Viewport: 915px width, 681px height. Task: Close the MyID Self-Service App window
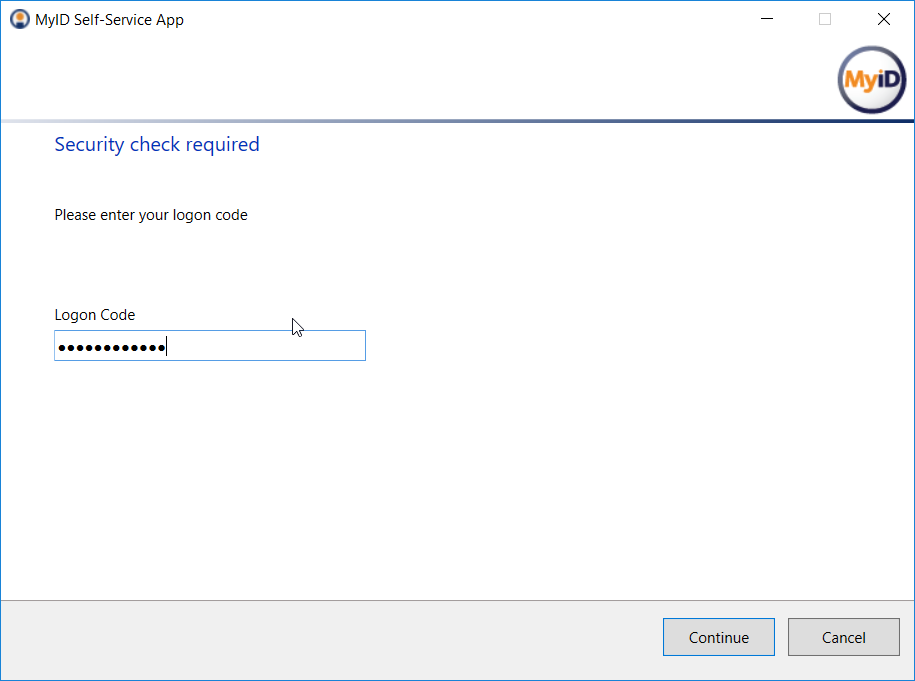click(883, 19)
